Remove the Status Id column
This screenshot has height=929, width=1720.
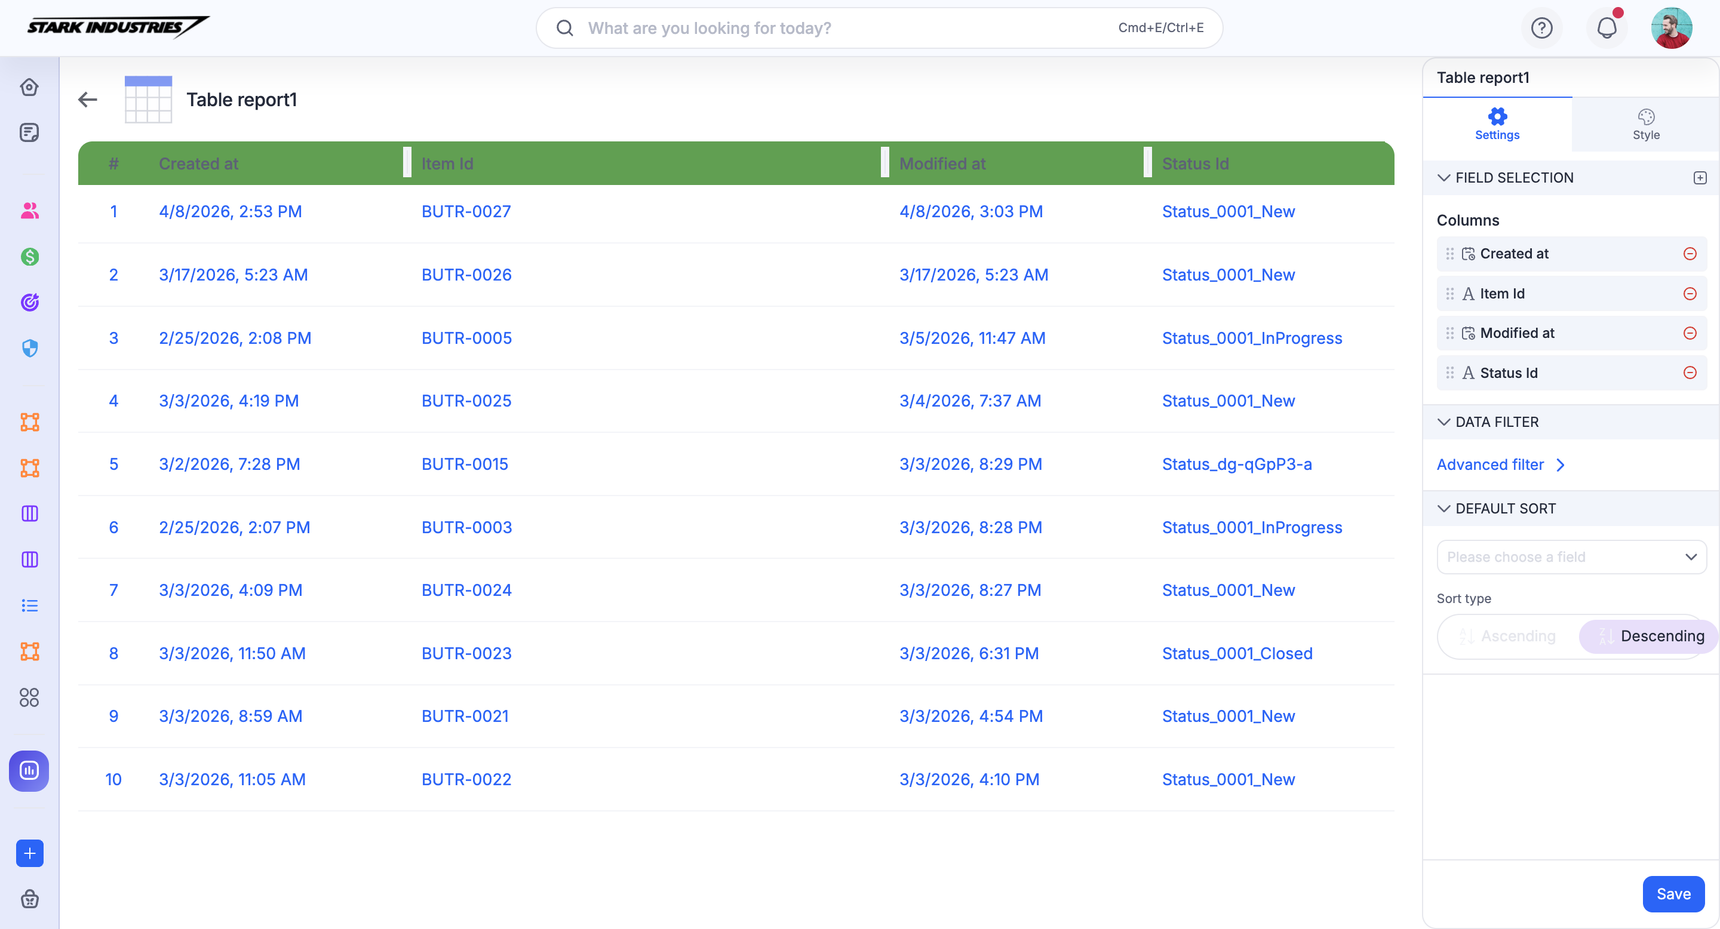click(x=1689, y=373)
